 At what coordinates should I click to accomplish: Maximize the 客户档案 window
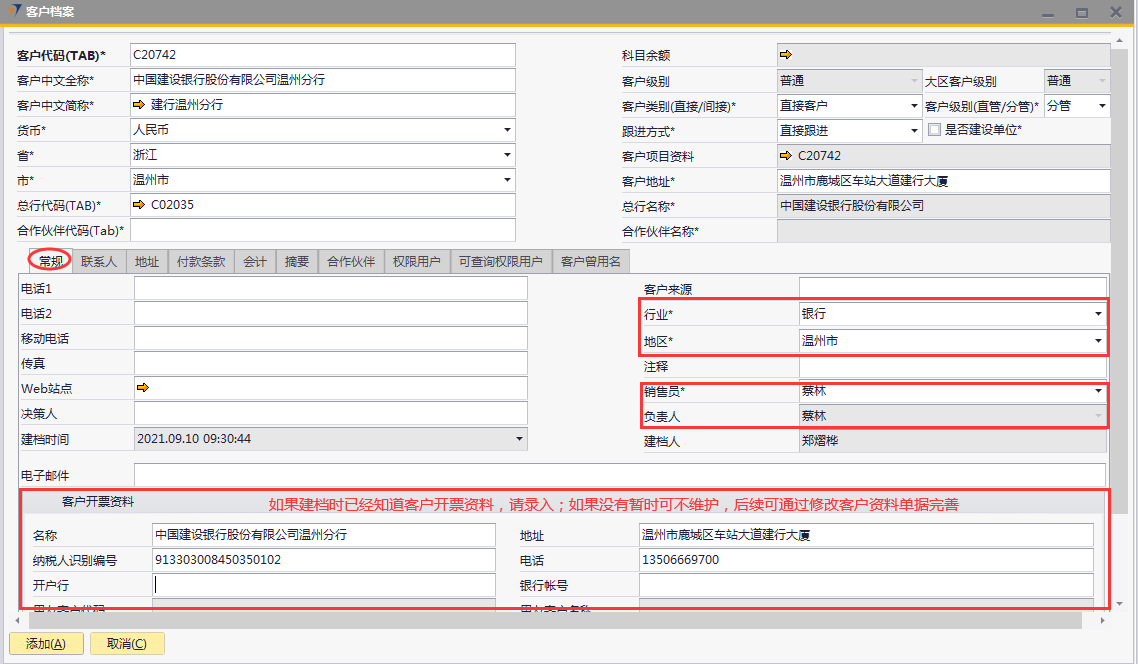1082,13
